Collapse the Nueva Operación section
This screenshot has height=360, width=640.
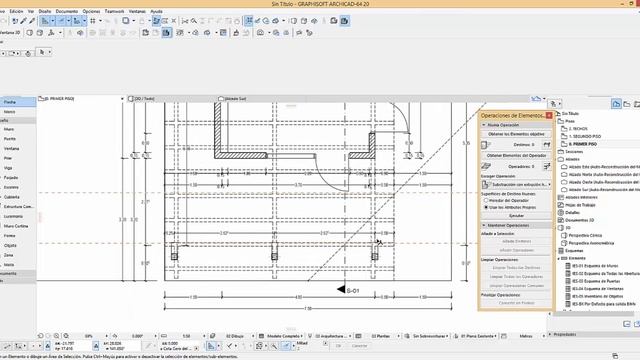tap(484, 125)
